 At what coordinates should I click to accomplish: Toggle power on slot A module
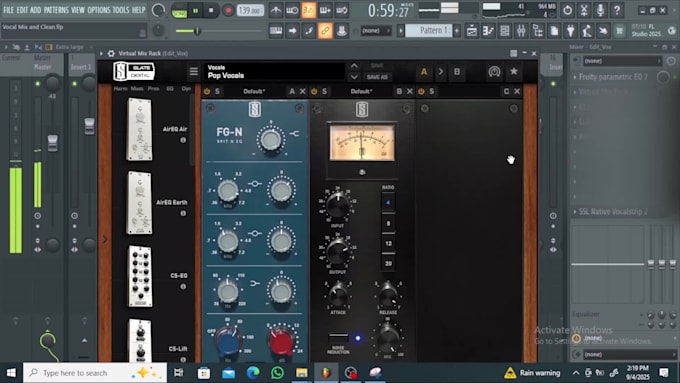207,91
